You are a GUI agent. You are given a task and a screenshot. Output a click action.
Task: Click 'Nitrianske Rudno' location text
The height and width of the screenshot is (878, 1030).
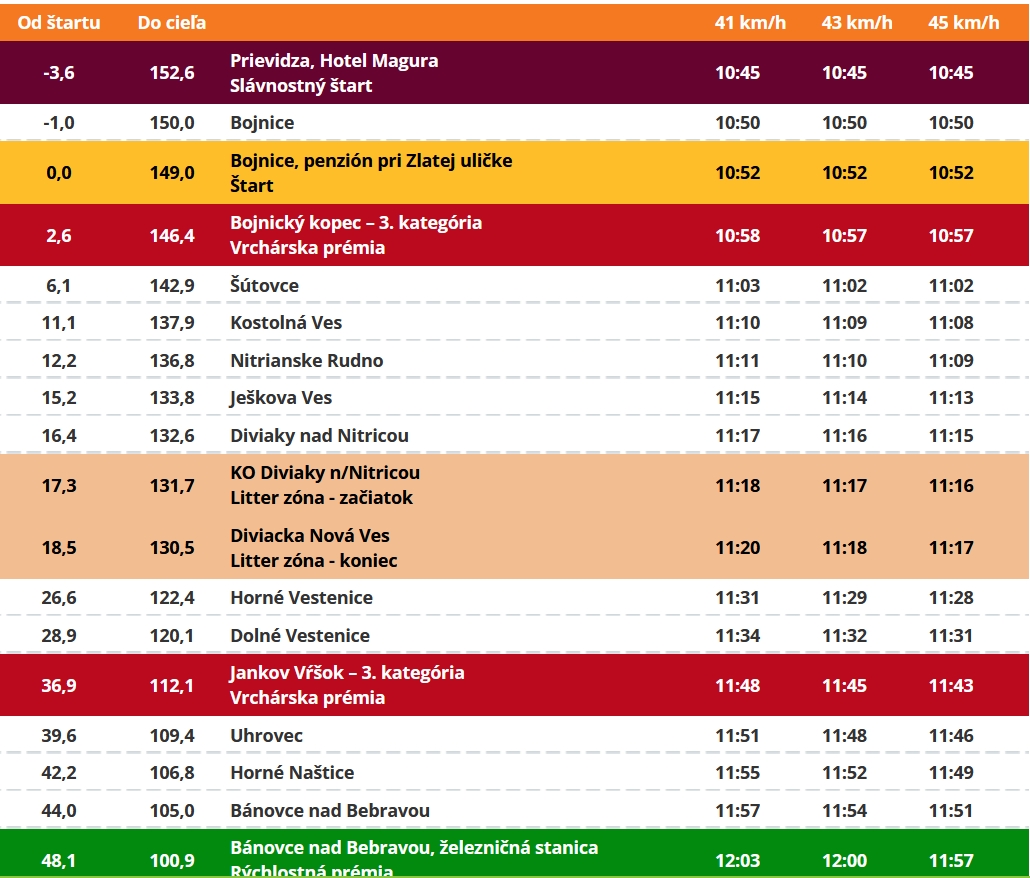306,361
